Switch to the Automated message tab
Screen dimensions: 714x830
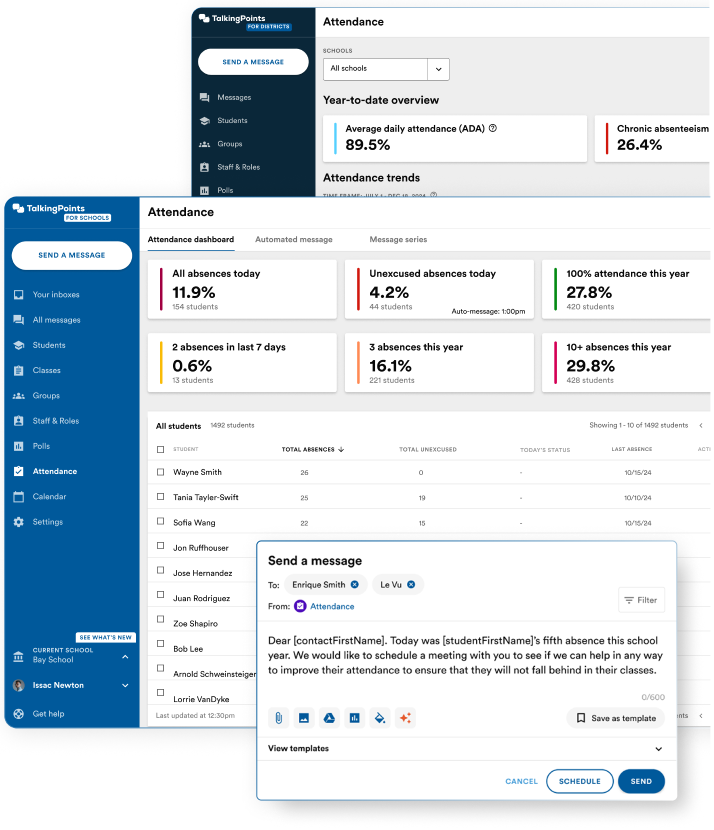pos(293,240)
